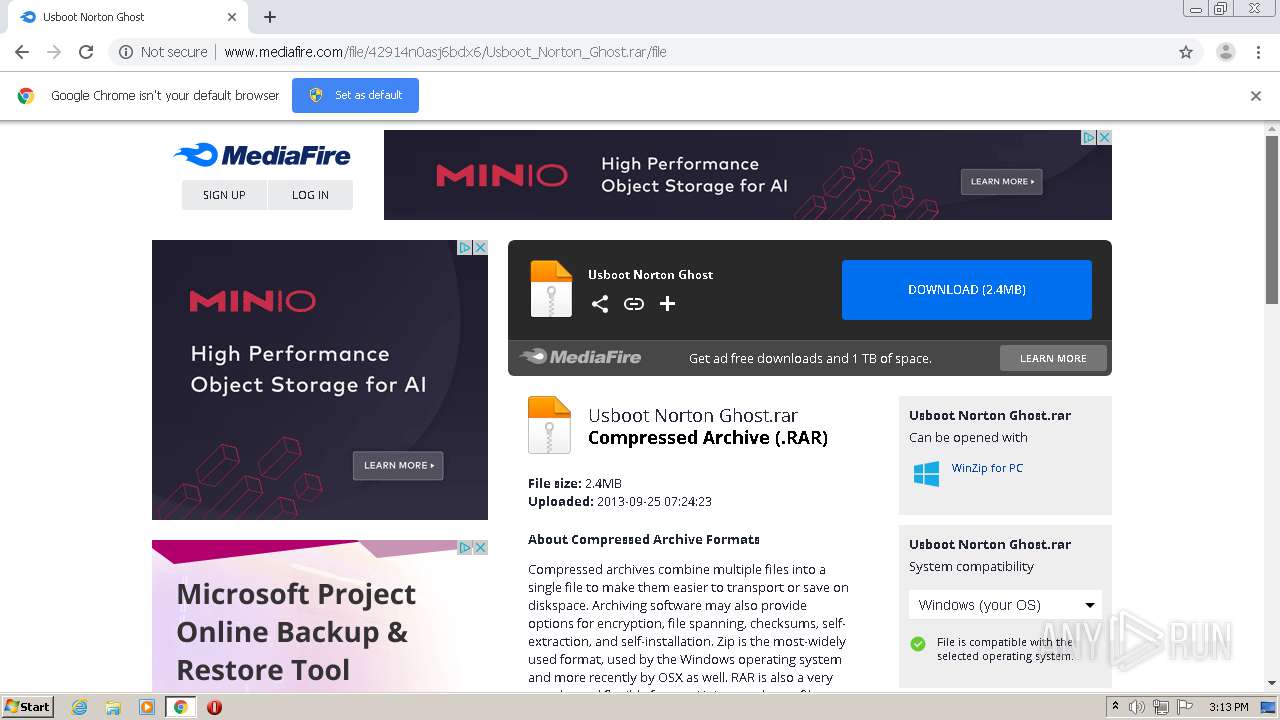Close the left MinIO ad
The height and width of the screenshot is (720, 1280).
pos(480,247)
